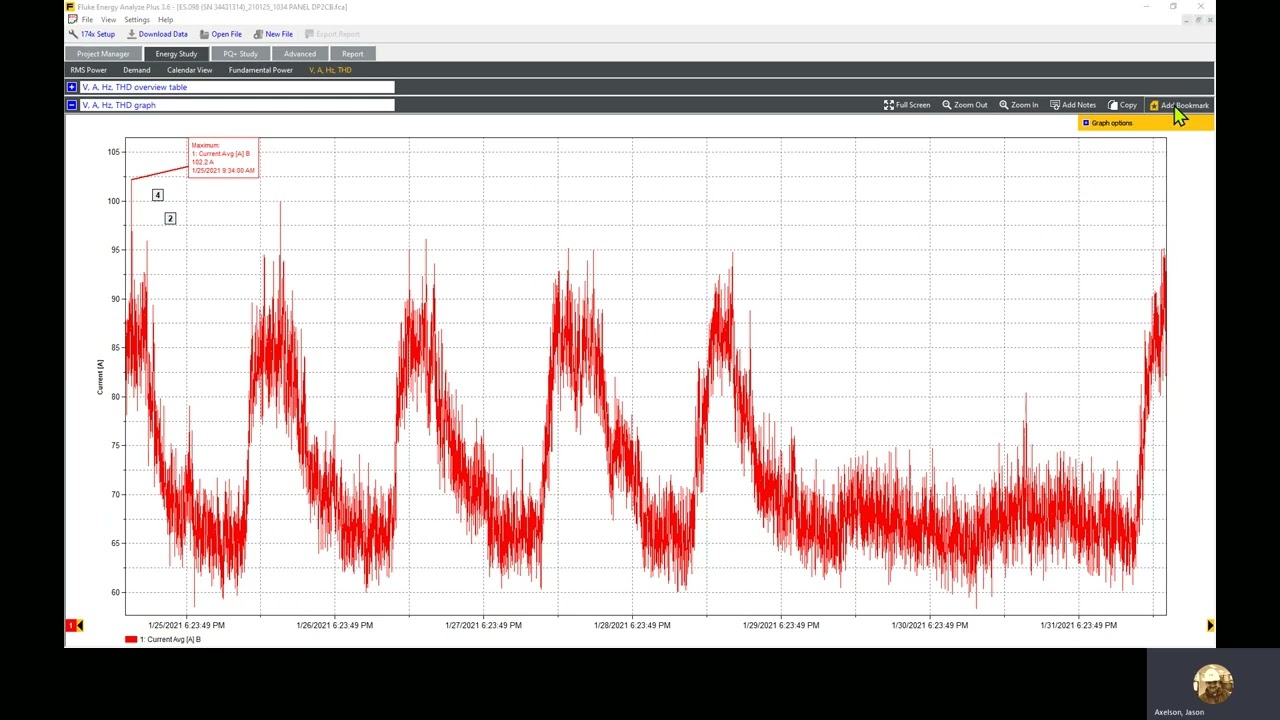This screenshot has width=1280, height=720.
Task: Click the Zoom In magnifier icon
Action: (x=1004, y=105)
